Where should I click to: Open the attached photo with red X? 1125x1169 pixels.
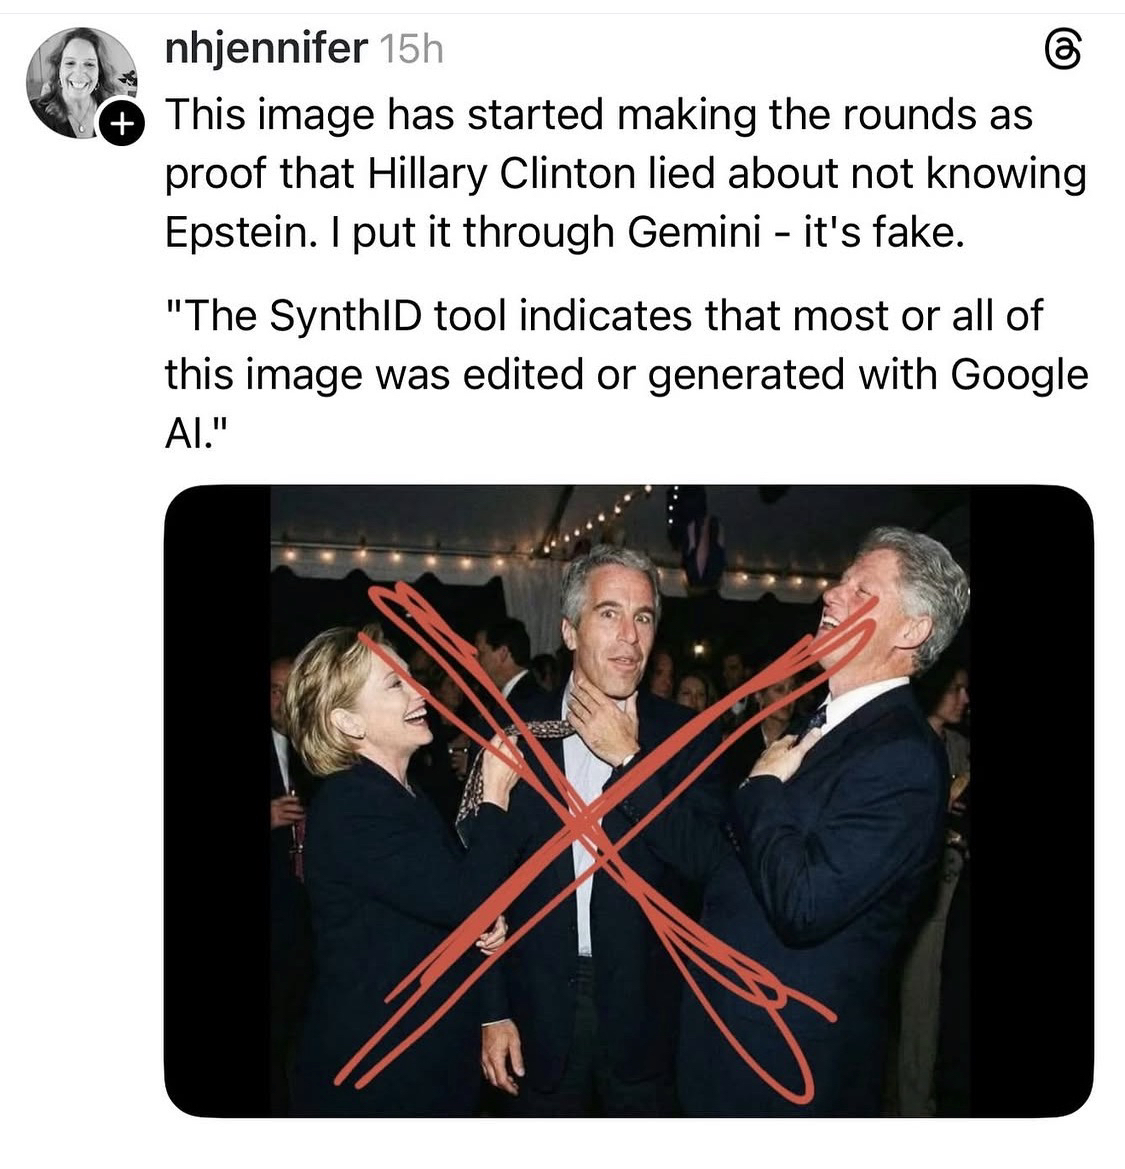point(628,801)
